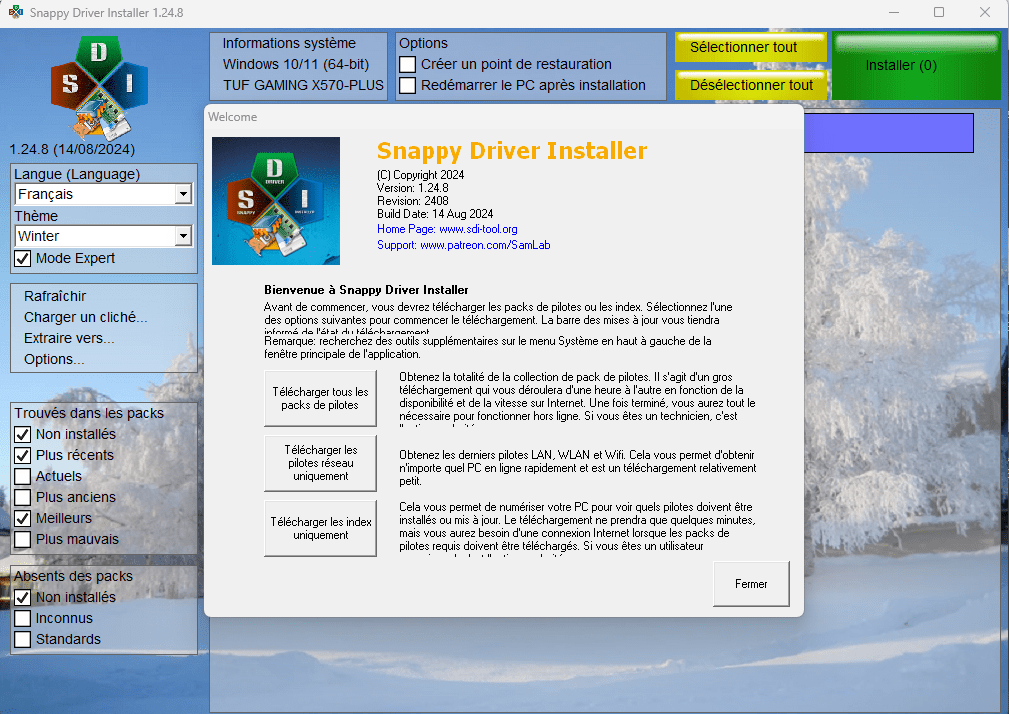1009x714 pixels.
Task: Click the Rafraîchir menu item
Action: click(x=55, y=296)
